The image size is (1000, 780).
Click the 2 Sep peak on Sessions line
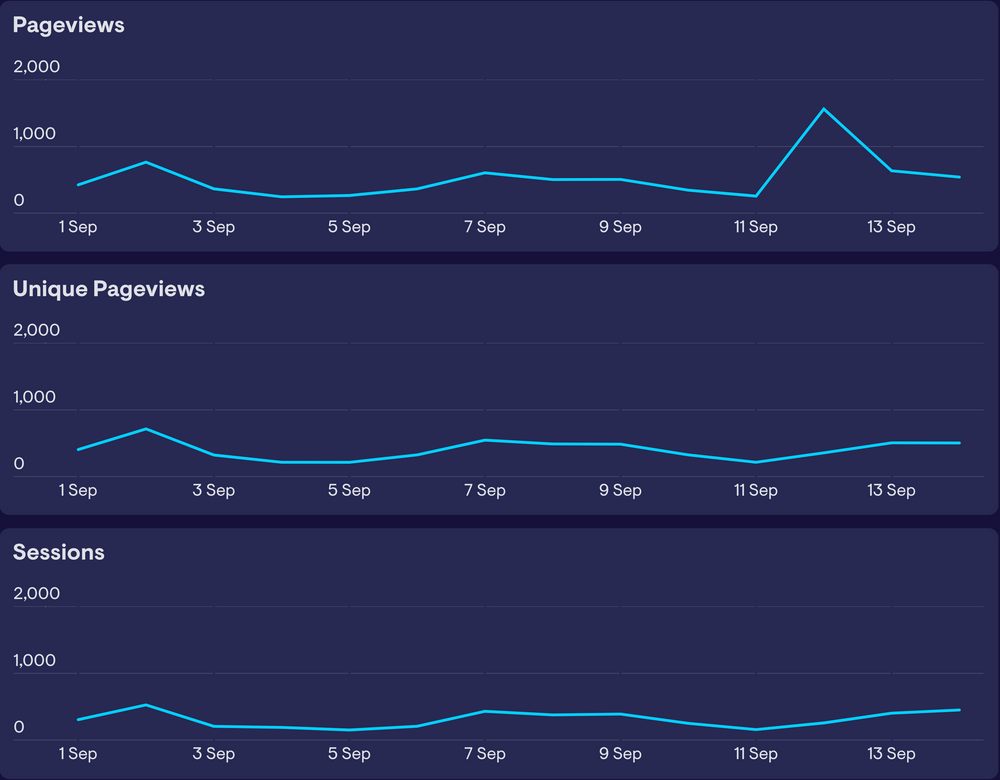[x=146, y=704]
